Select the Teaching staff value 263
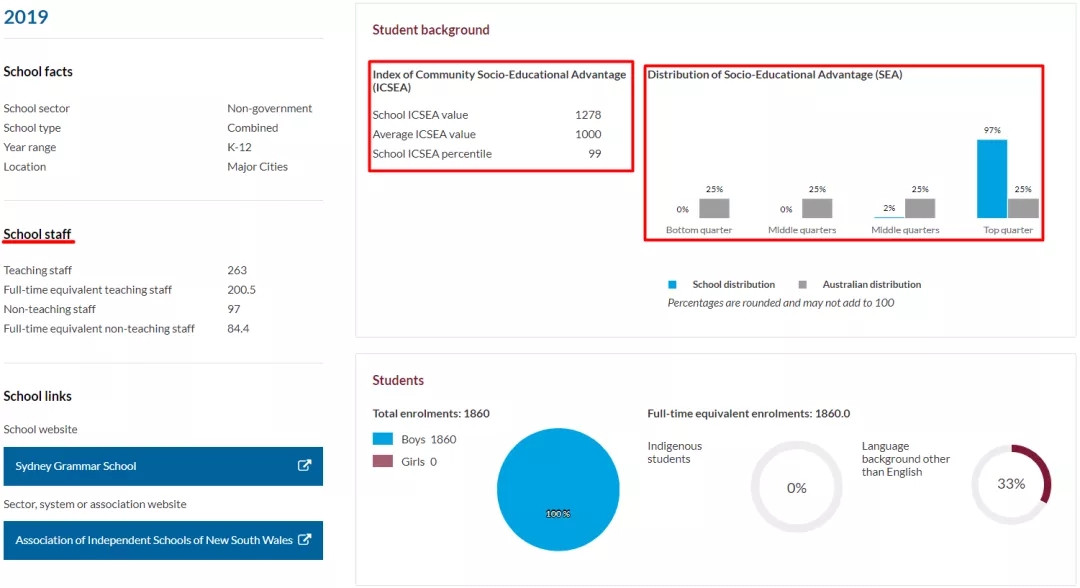This screenshot has width=1080, height=588. 237,270
